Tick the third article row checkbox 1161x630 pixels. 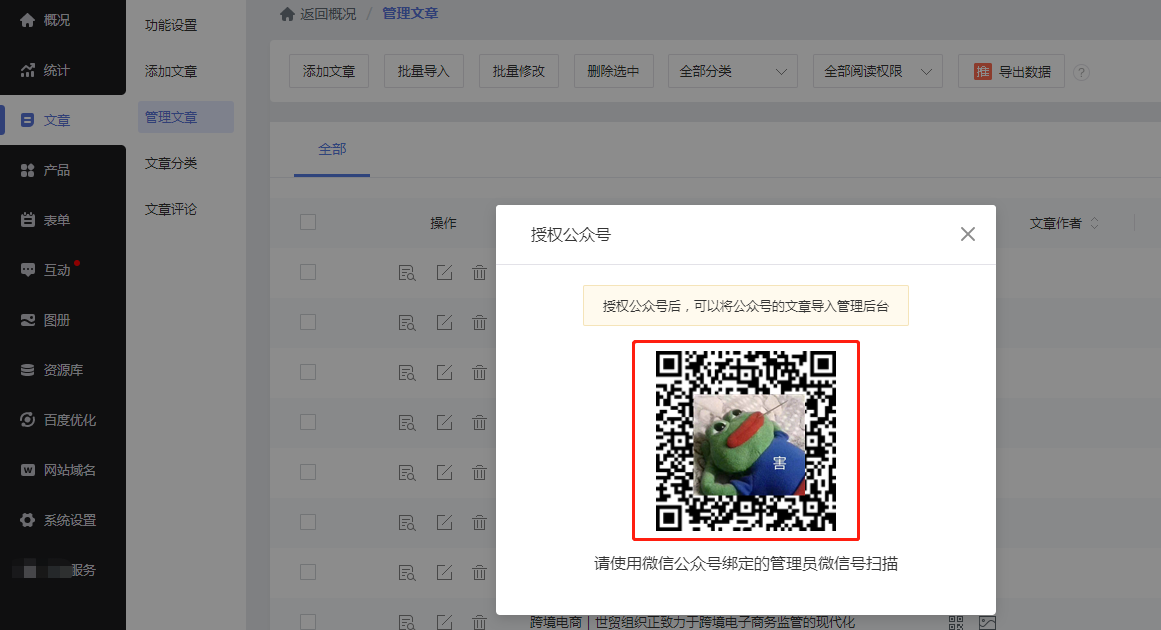point(308,372)
